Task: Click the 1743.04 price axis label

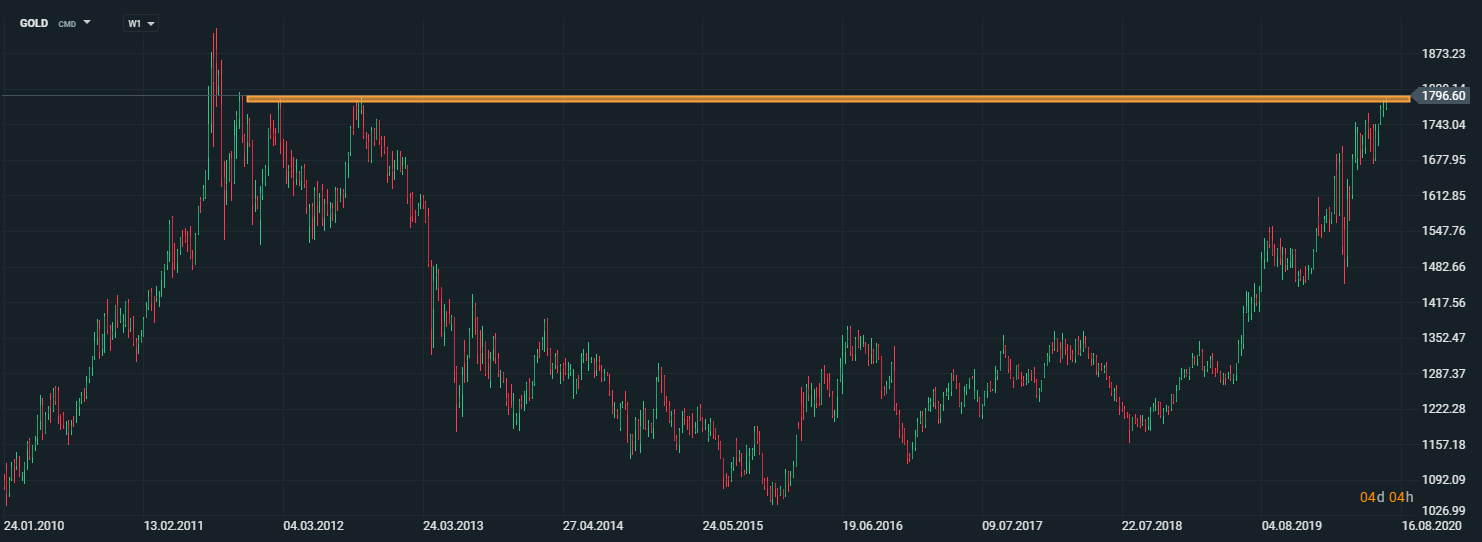Action: [x=1444, y=124]
